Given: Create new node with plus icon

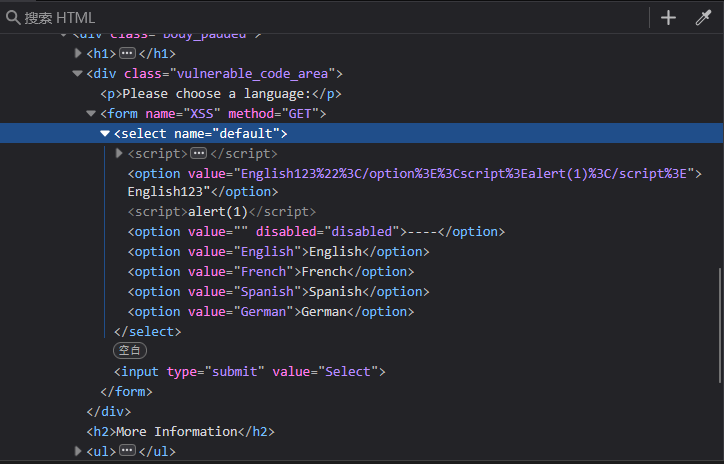Looking at the screenshot, I should [668, 18].
